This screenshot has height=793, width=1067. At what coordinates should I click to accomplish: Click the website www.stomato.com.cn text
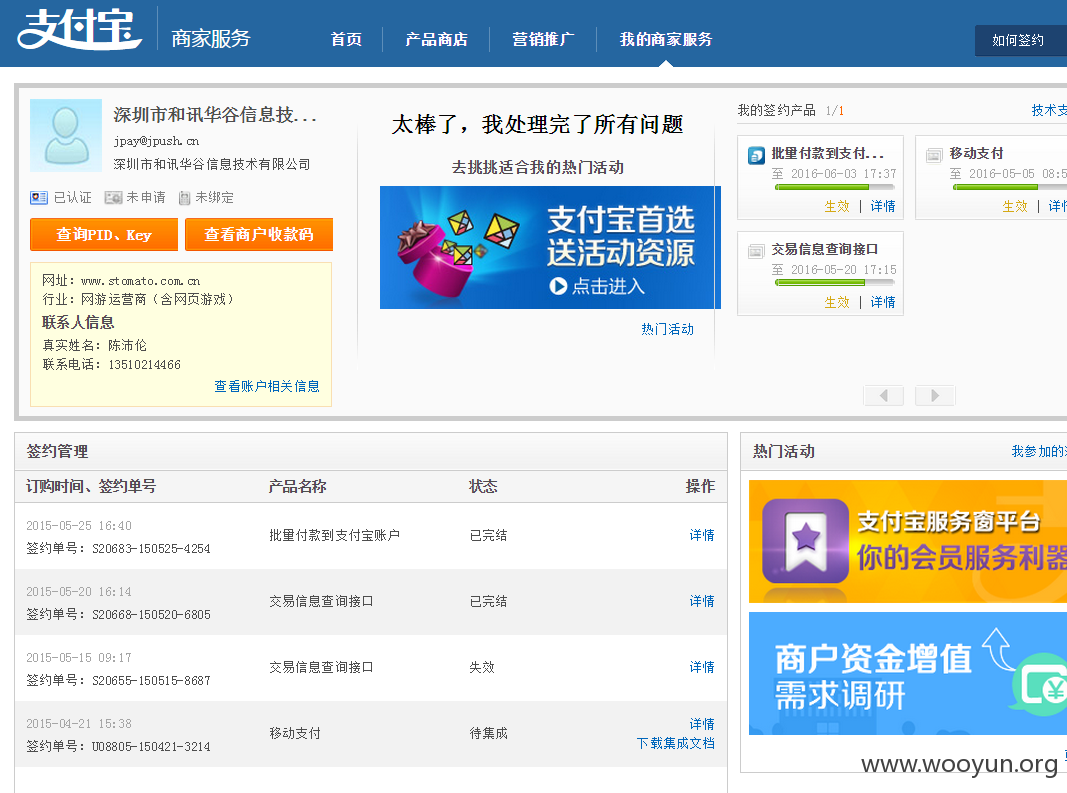pos(140,280)
